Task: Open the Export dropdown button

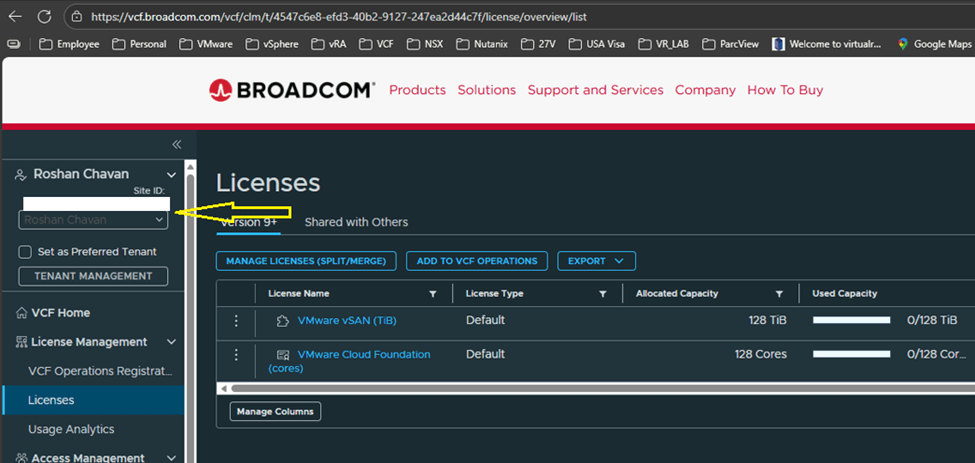Action: coord(596,261)
